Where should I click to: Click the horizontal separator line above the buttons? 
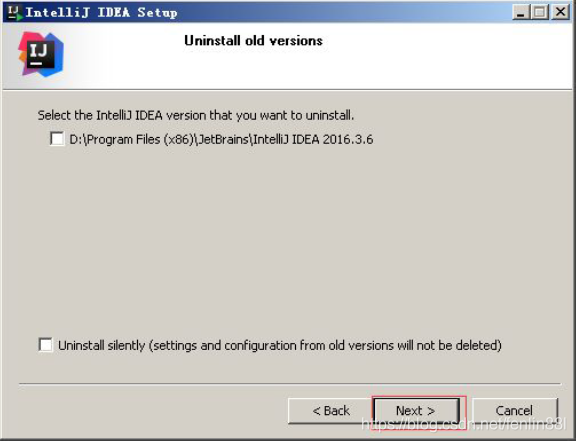click(x=290, y=384)
